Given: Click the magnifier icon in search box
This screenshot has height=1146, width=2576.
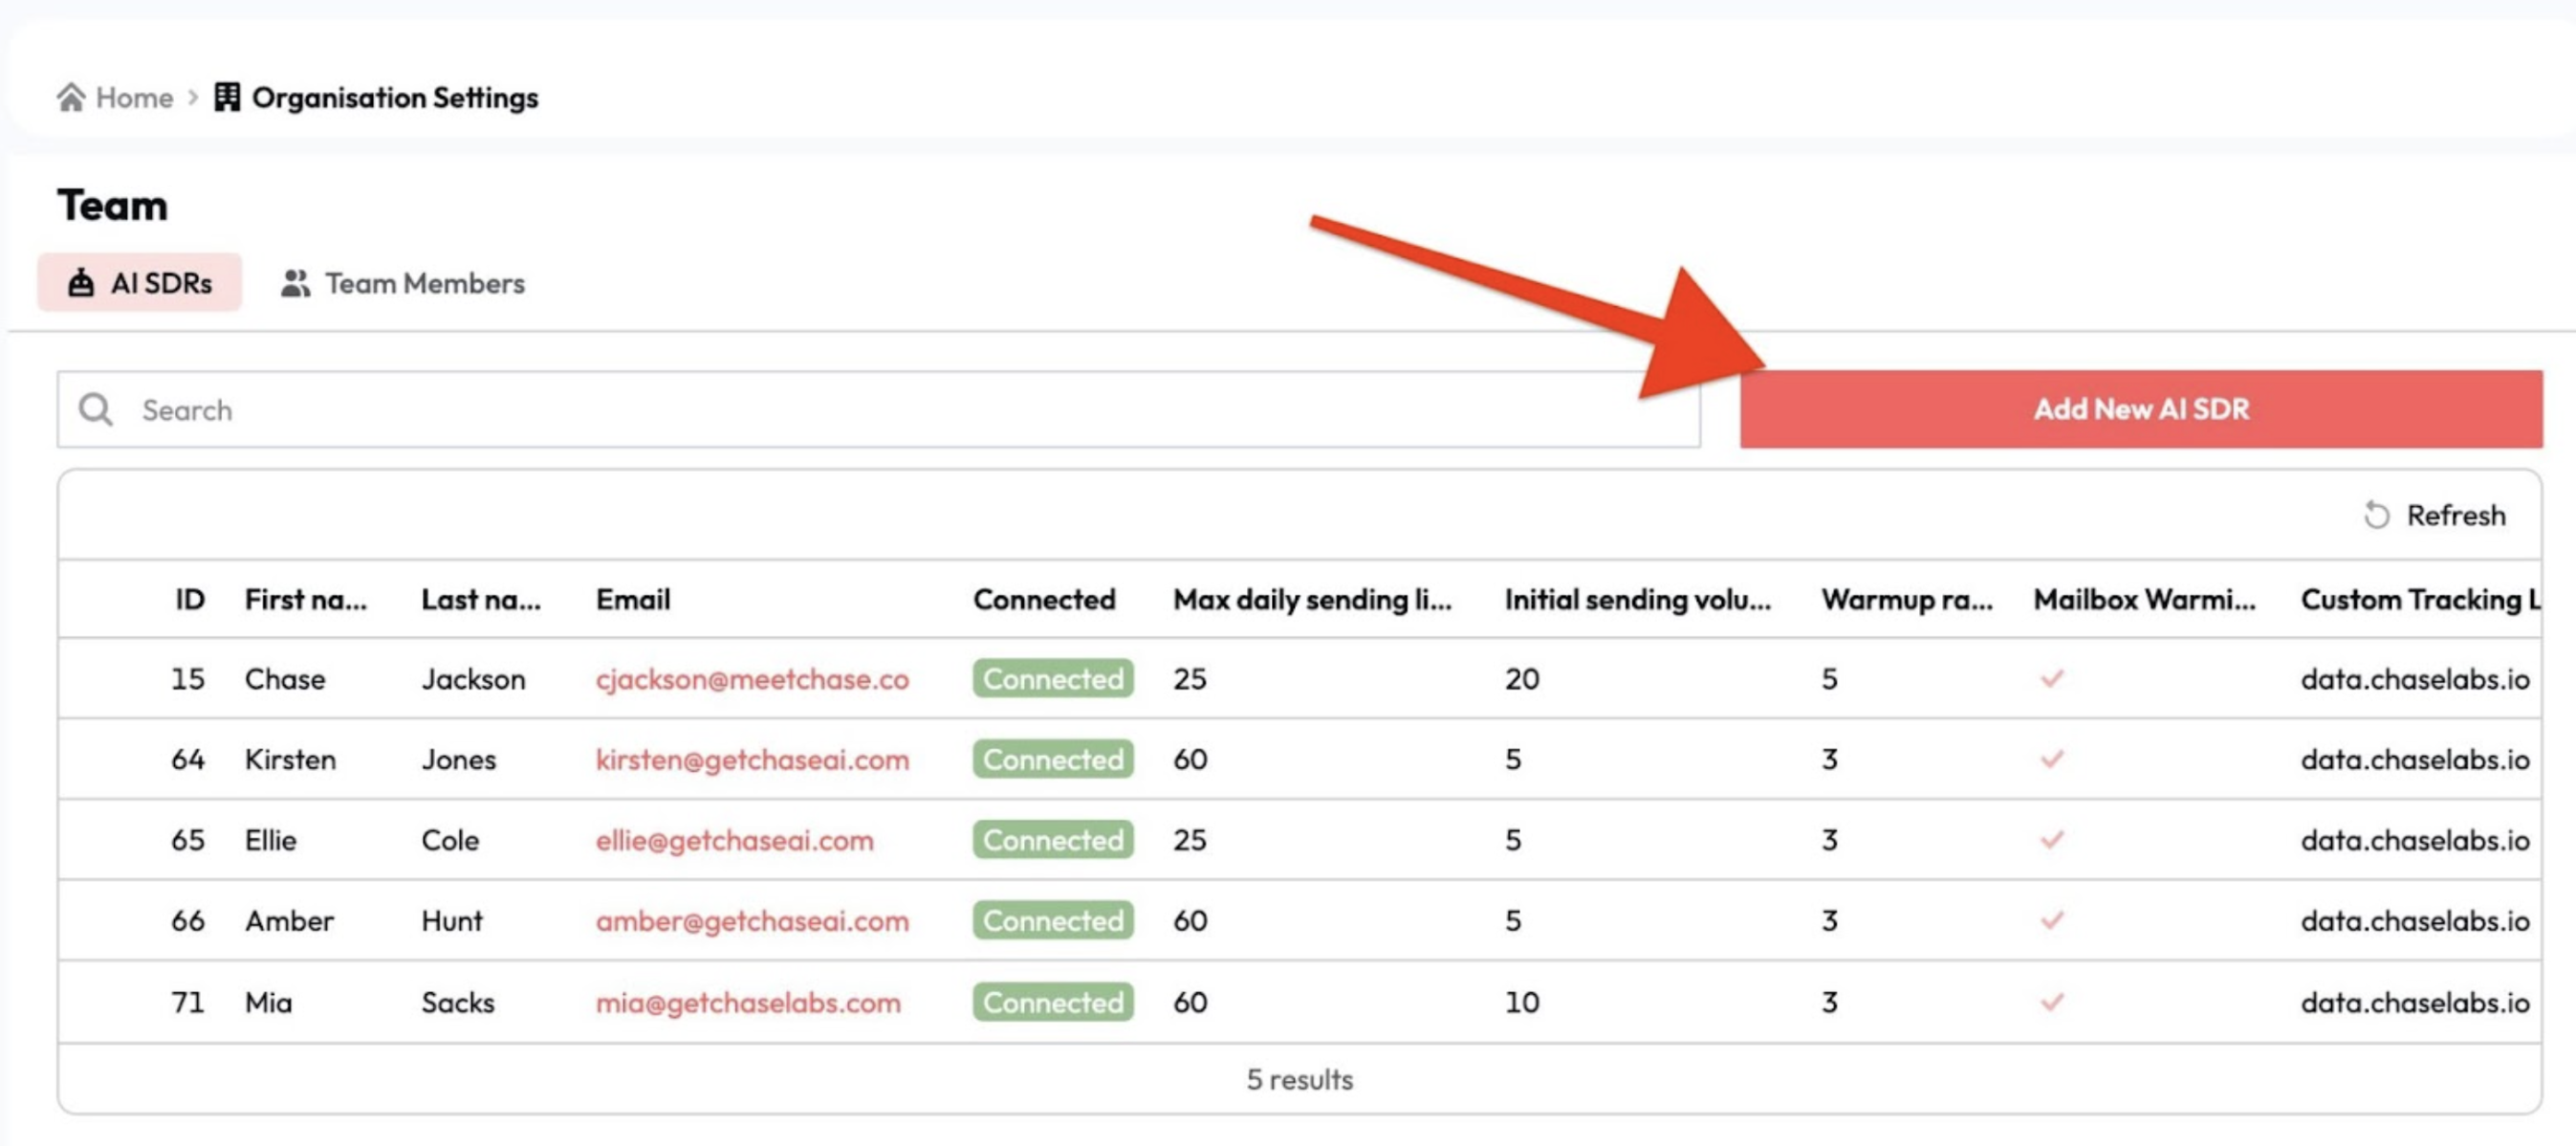Looking at the screenshot, I should pos(96,409).
